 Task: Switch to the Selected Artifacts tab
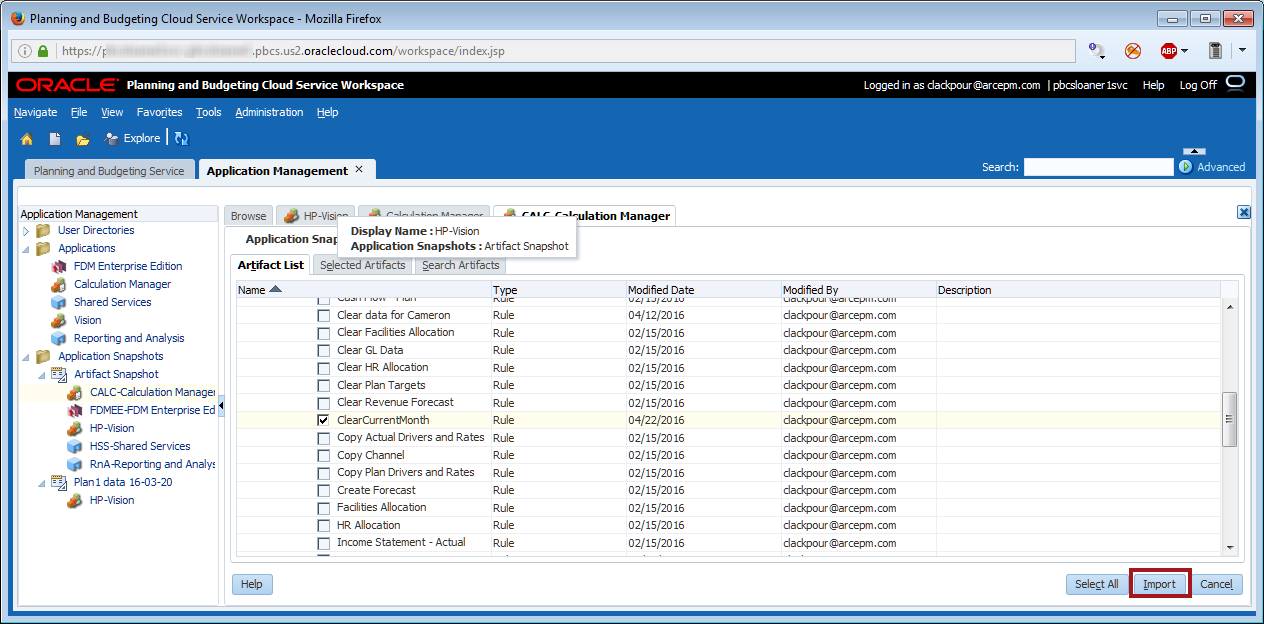(362, 265)
